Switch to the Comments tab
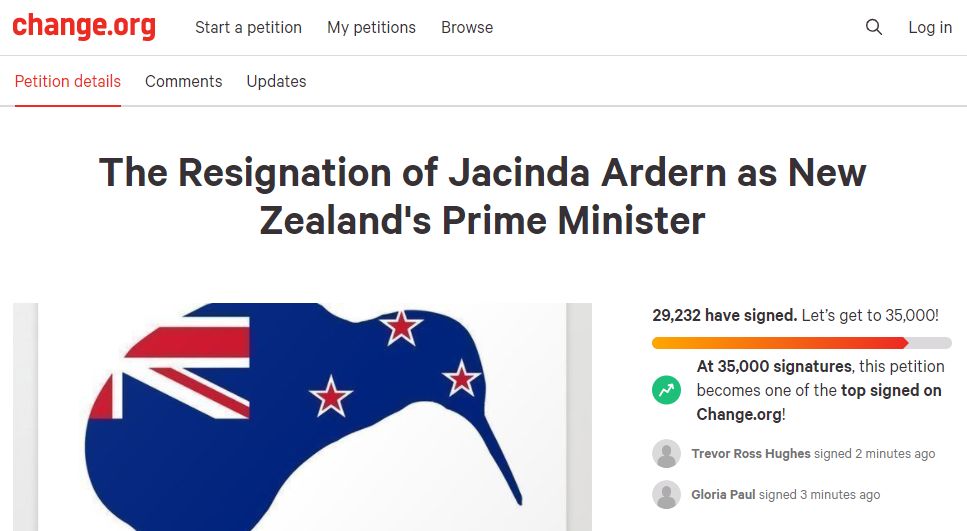Image resolution: width=967 pixels, height=531 pixels. (x=184, y=81)
